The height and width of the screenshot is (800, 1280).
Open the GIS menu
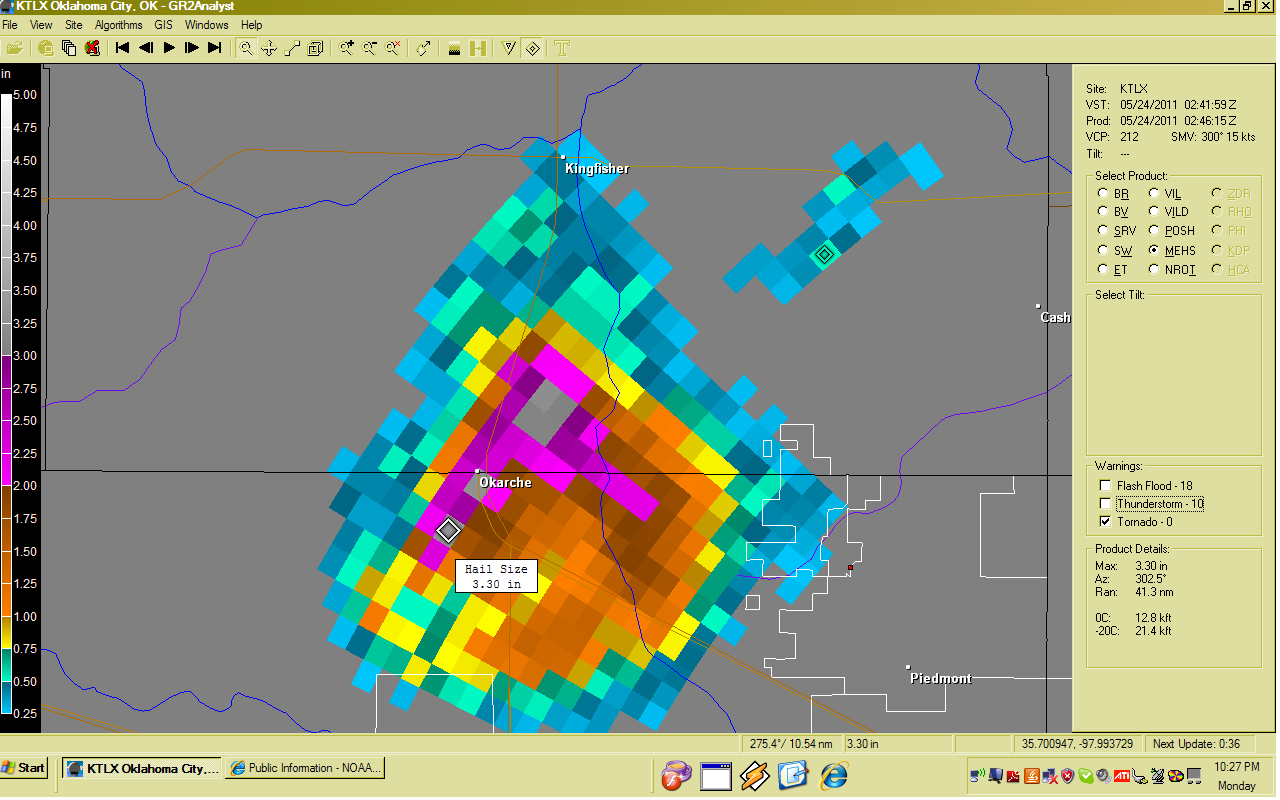pos(164,25)
